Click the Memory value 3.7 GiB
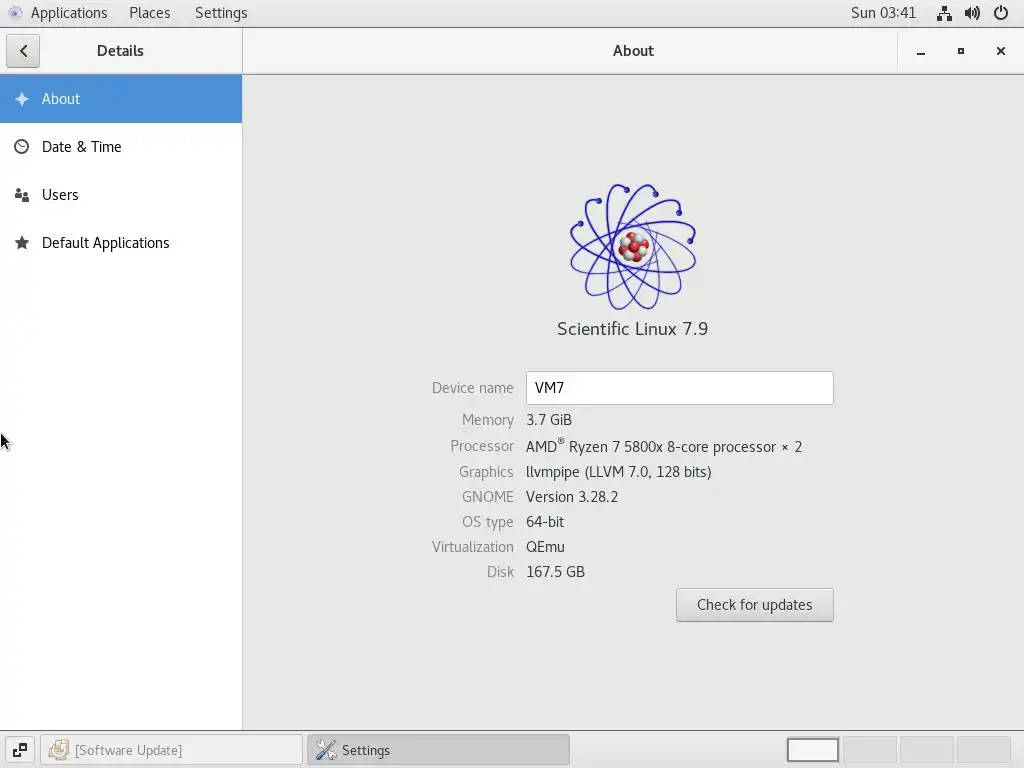Image resolution: width=1024 pixels, height=768 pixels. 549,420
